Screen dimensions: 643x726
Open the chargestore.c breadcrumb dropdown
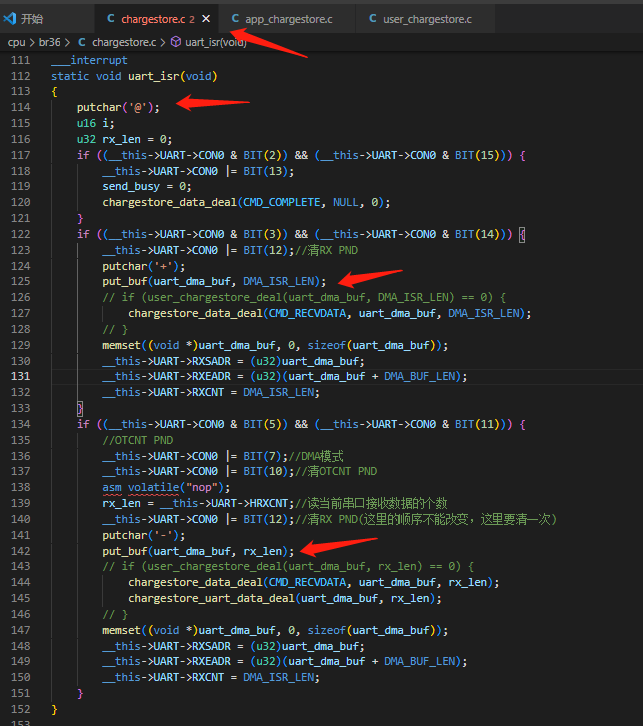[x=124, y=43]
